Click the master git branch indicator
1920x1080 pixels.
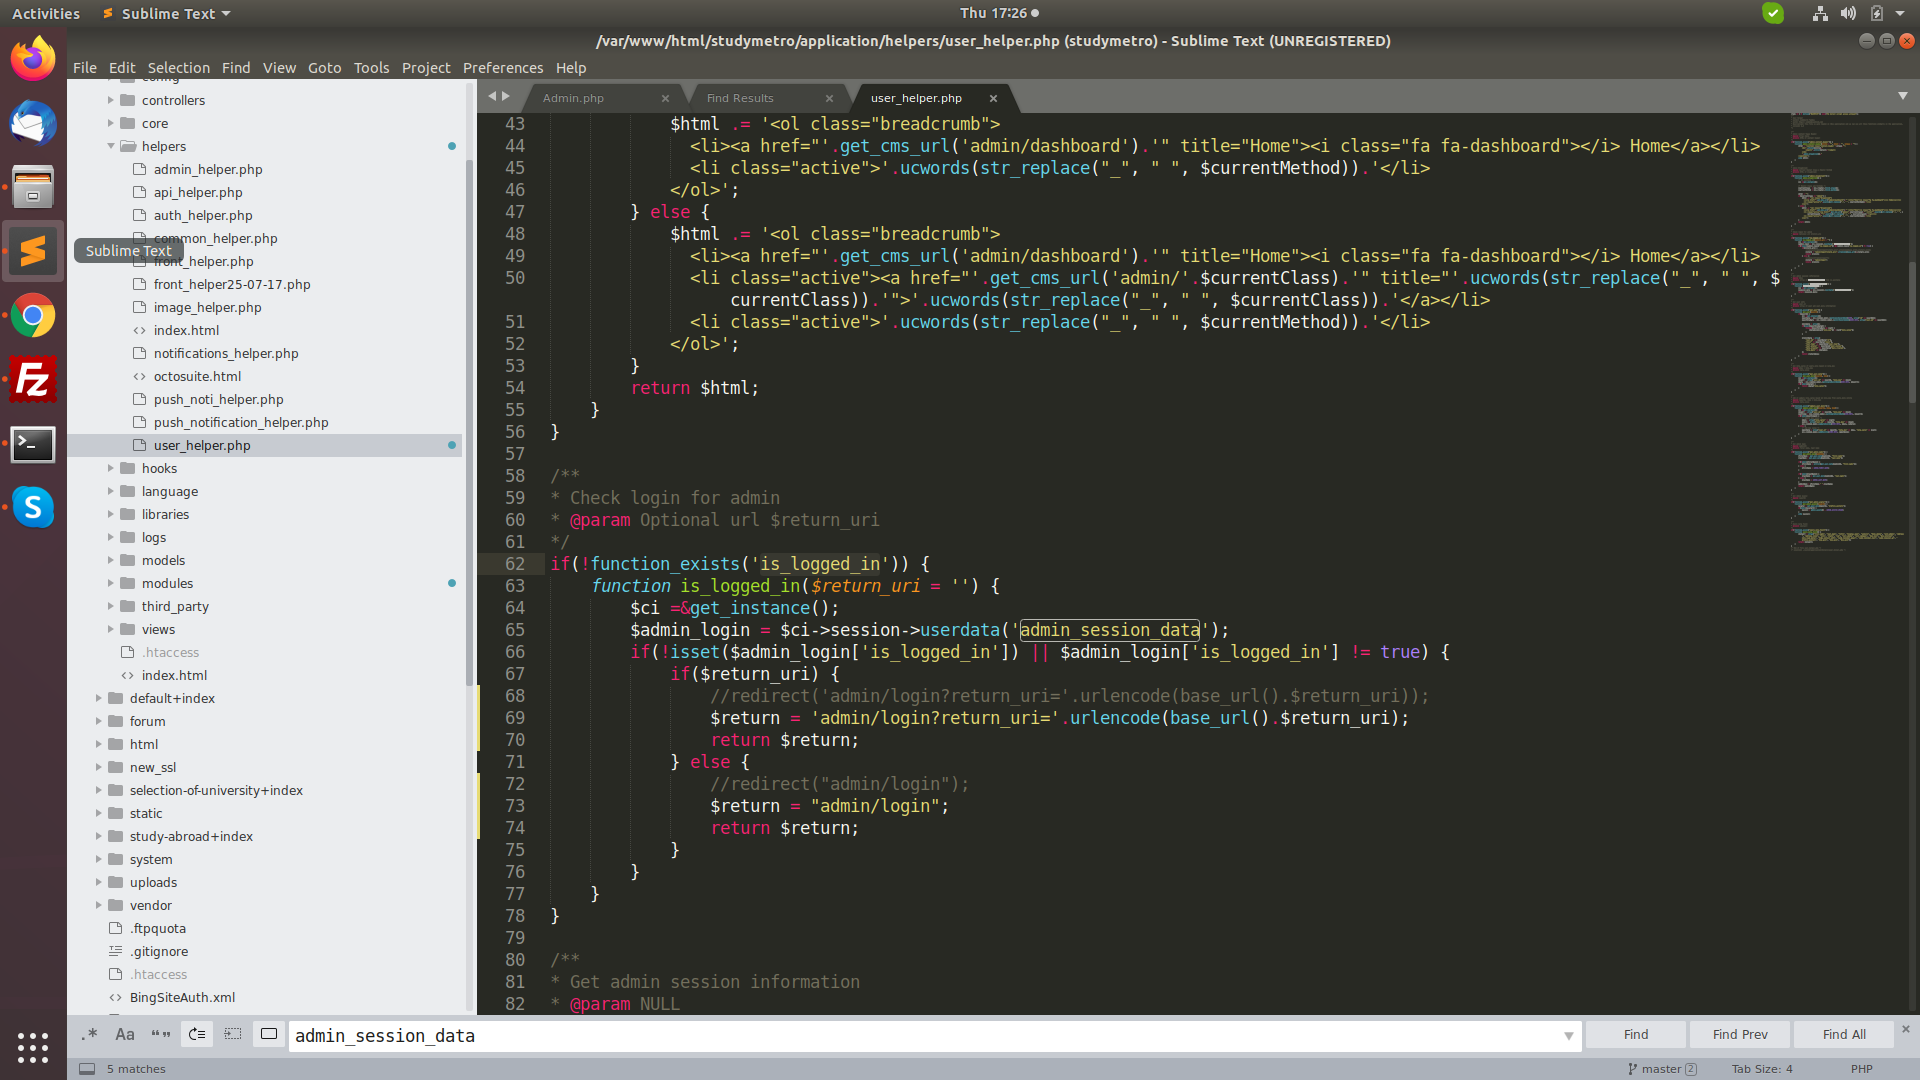pos(1662,1069)
